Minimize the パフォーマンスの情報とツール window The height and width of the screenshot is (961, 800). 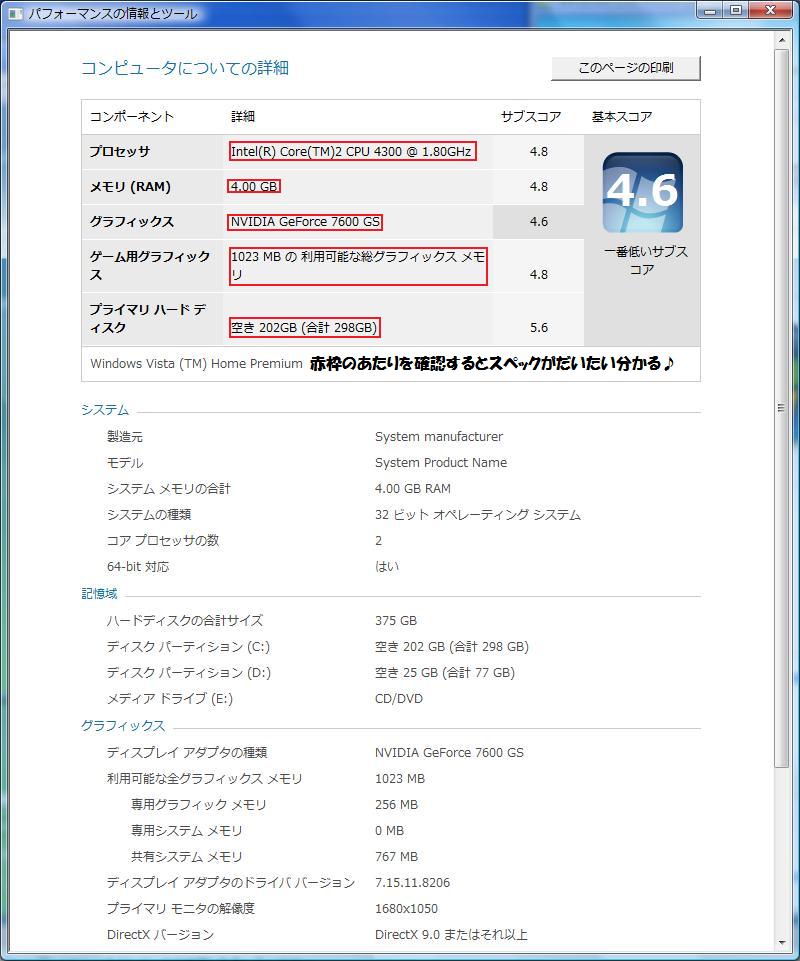point(710,10)
